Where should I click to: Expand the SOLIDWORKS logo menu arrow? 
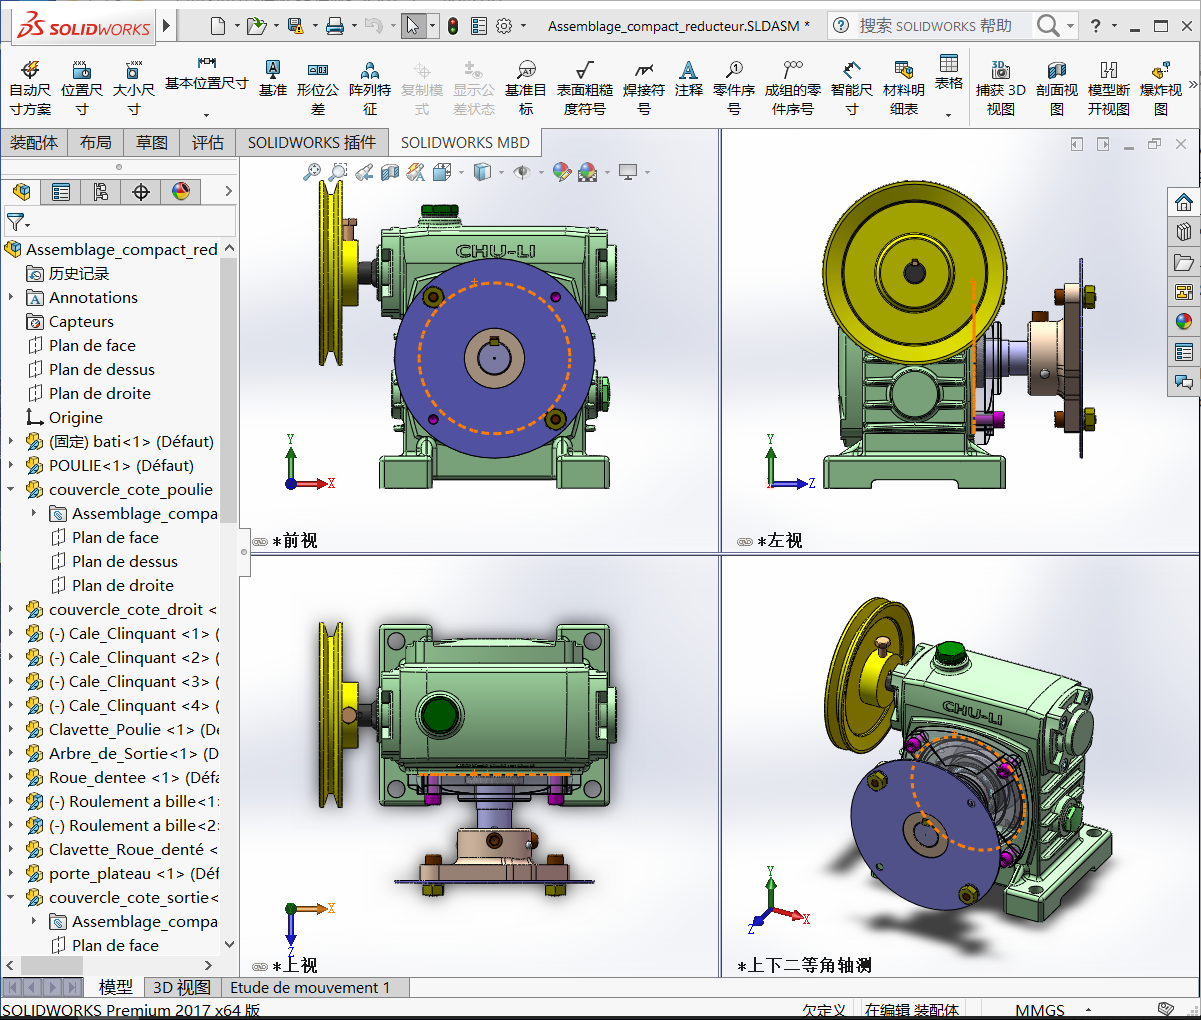[166, 26]
